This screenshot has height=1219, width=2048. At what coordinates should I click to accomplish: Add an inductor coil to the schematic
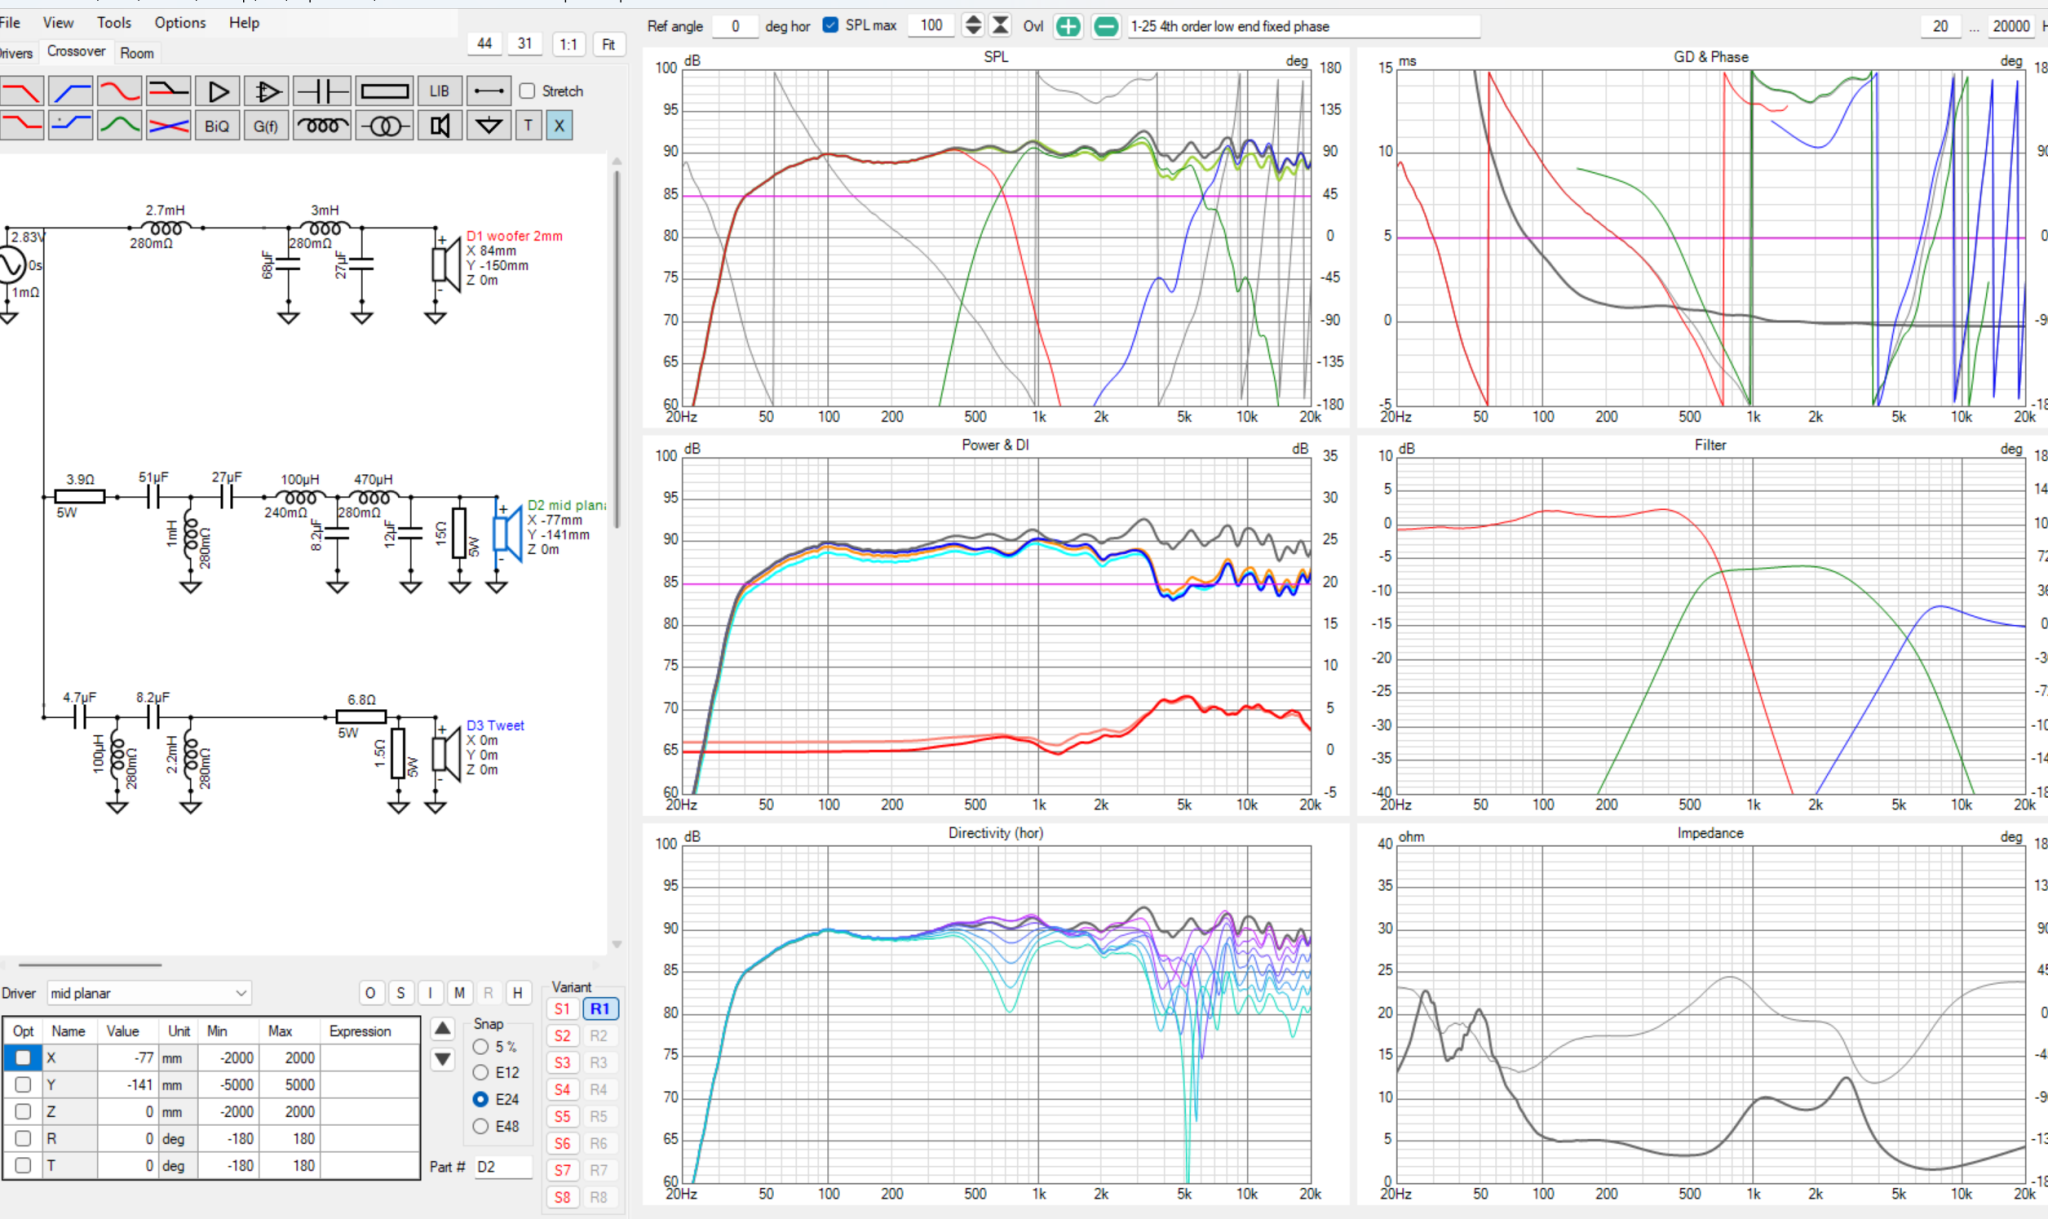322,125
